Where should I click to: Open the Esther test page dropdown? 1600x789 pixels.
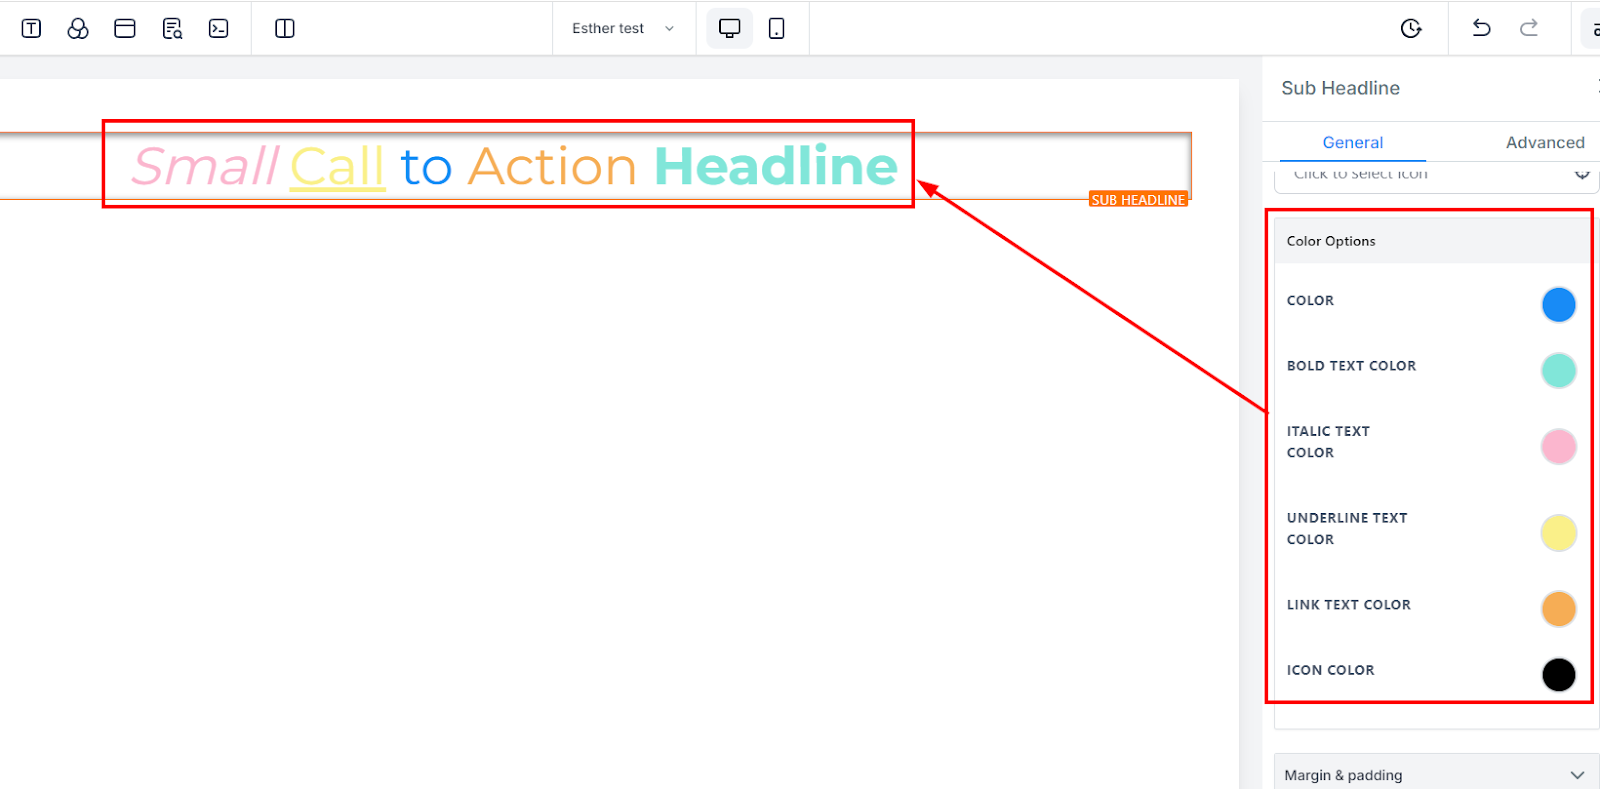(623, 28)
